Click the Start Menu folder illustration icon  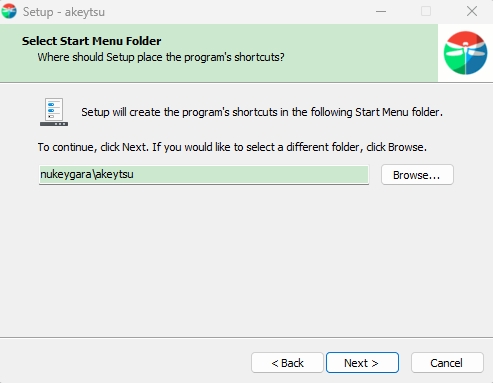coord(54,112)
